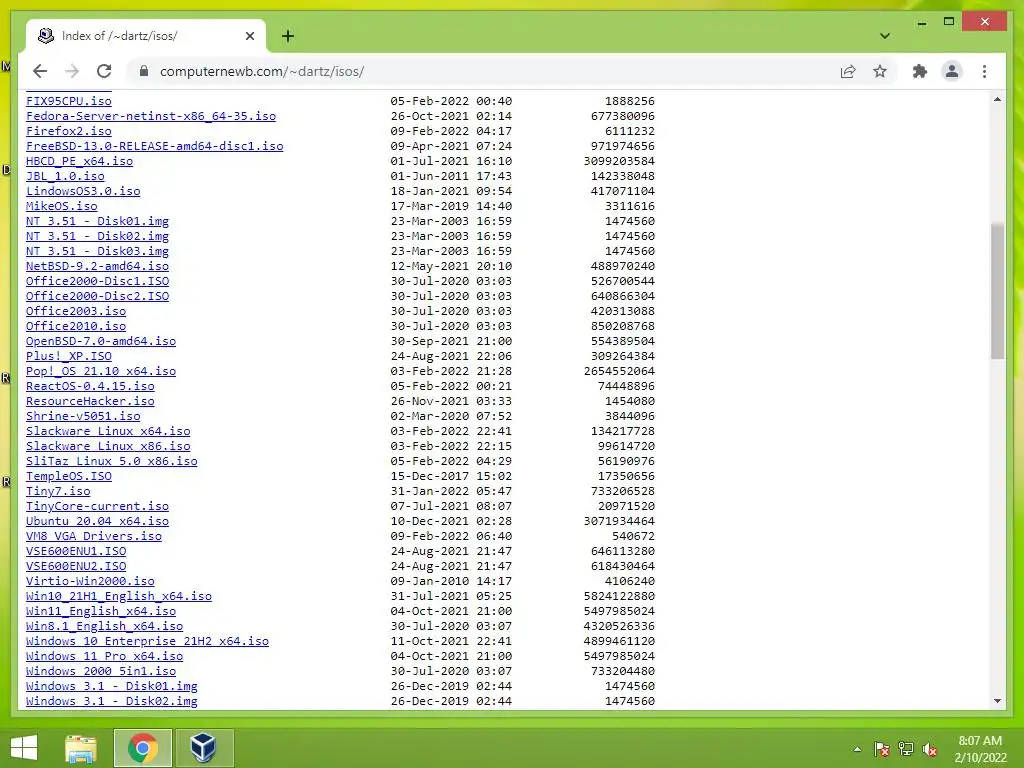Download FIX95CPU.iso
This screenshot has height=768, width=1024.
[x=69, y=101]
